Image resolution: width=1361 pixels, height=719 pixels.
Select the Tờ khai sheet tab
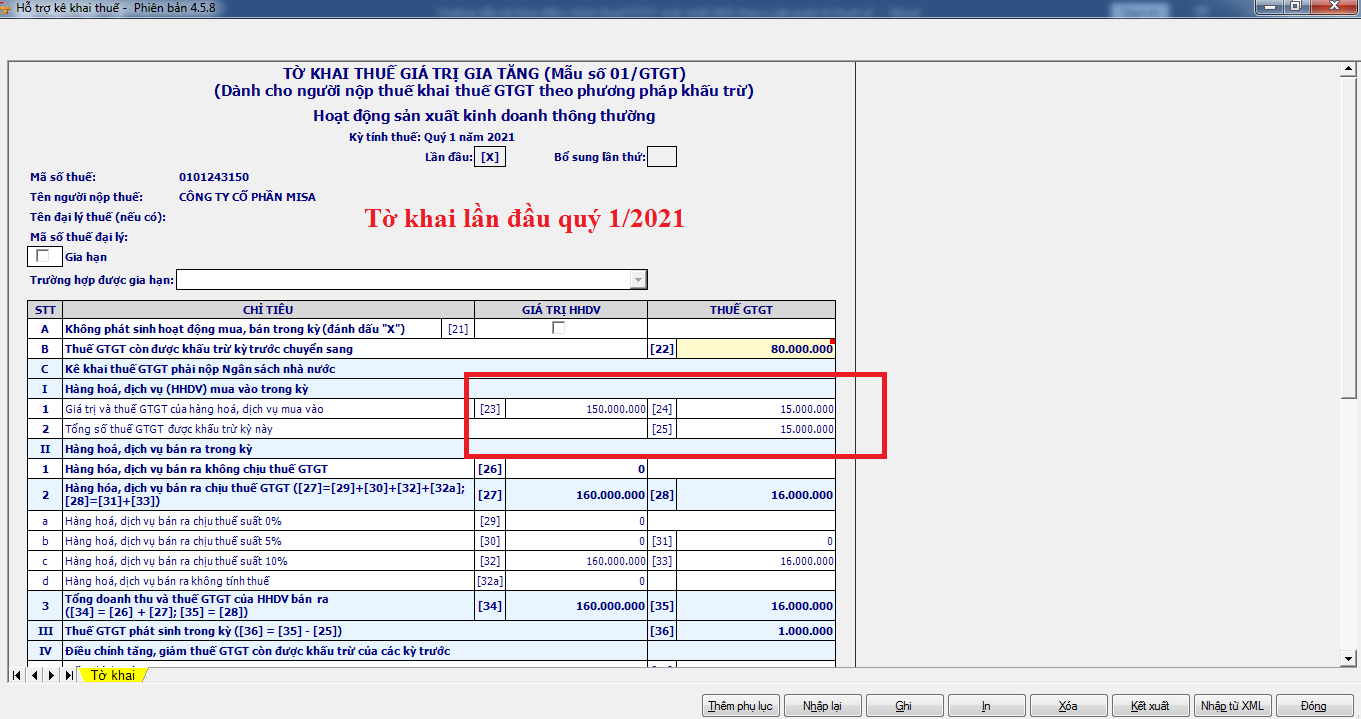coord(113,675)
